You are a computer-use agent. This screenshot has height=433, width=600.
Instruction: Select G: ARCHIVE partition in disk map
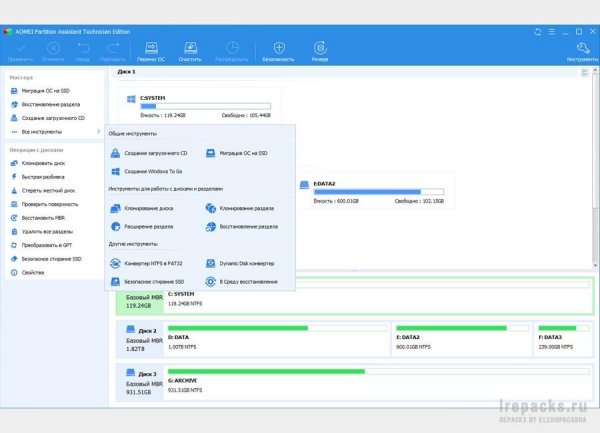point(378,383)
